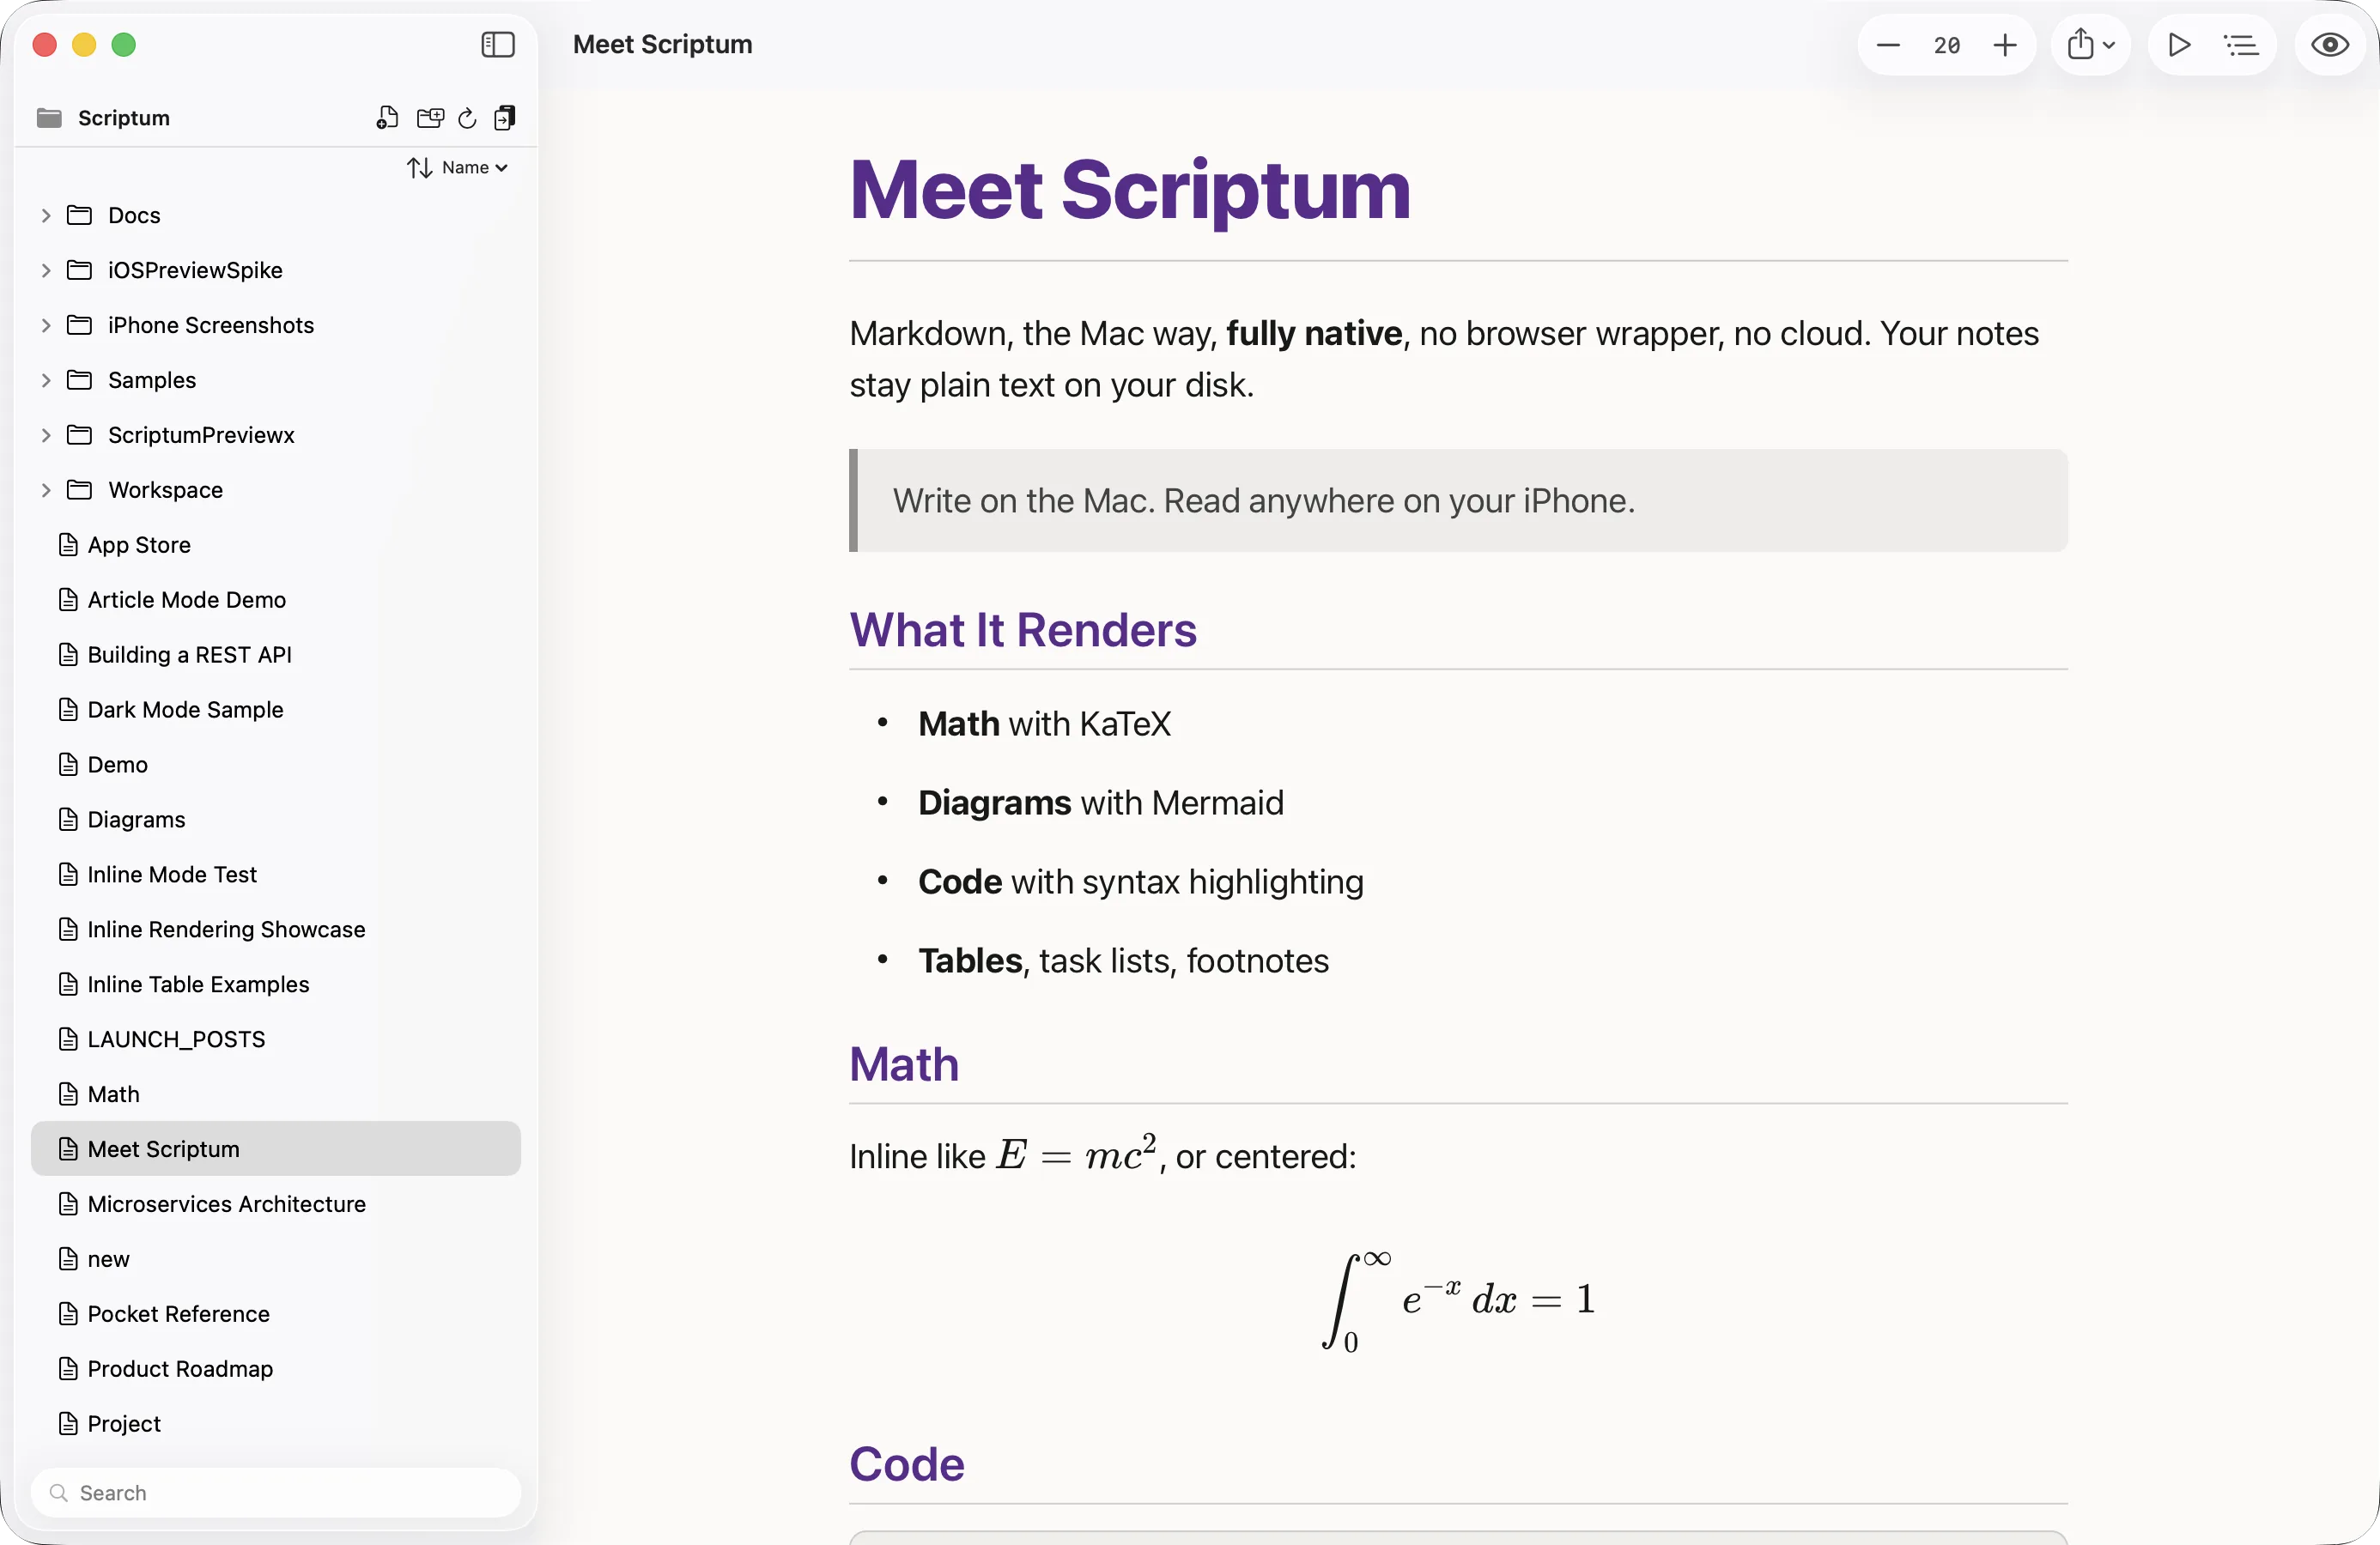Click the Project file document icon
The height and width of the screenshot is (1545, 2380).
pyautogui.click(x=68, y=1425)
